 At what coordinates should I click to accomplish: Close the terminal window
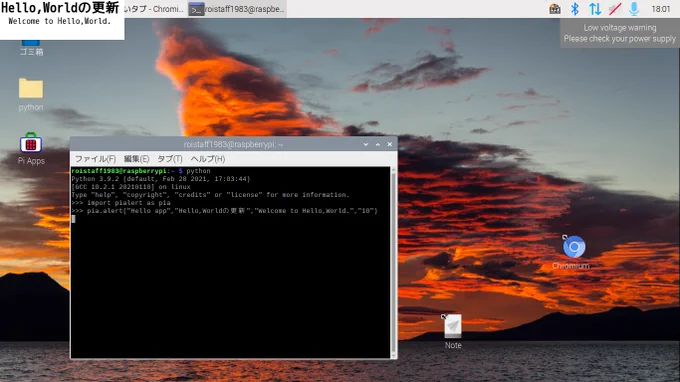tap(389, 144)
